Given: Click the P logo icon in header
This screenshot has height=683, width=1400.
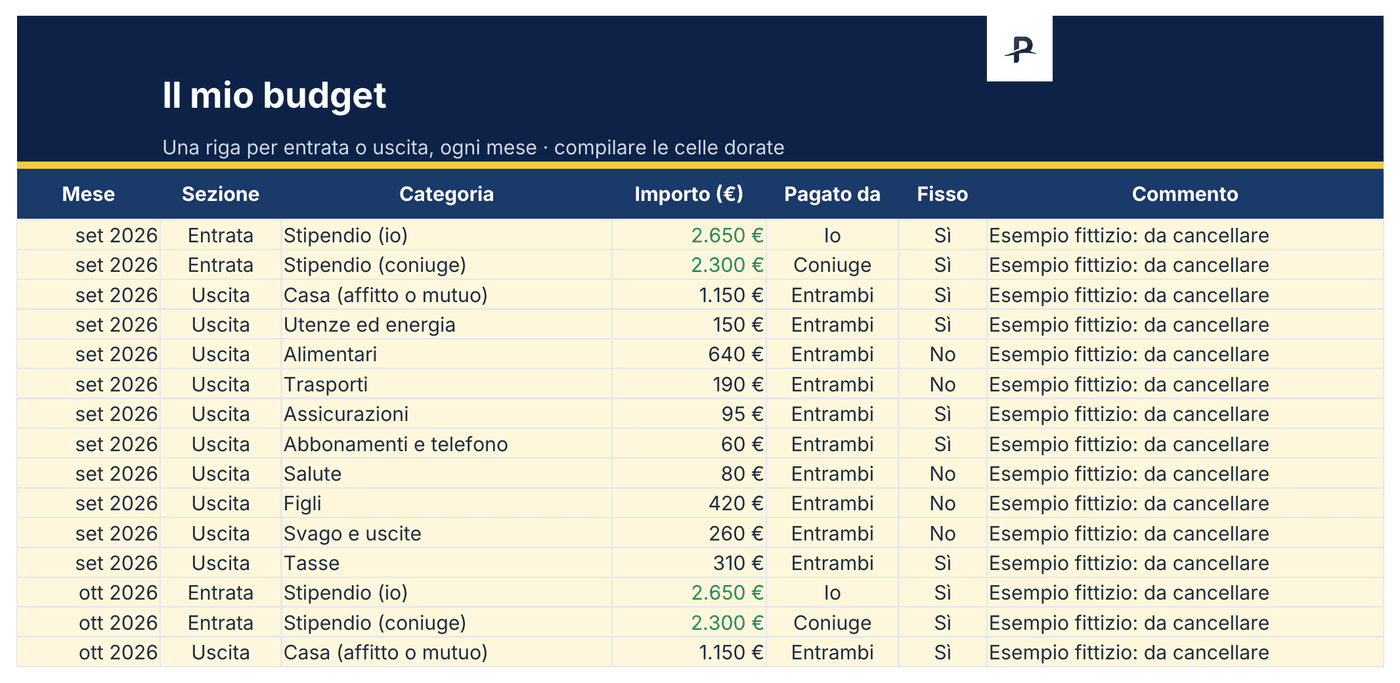Looking at the screenshot, I should point(1019,48).
